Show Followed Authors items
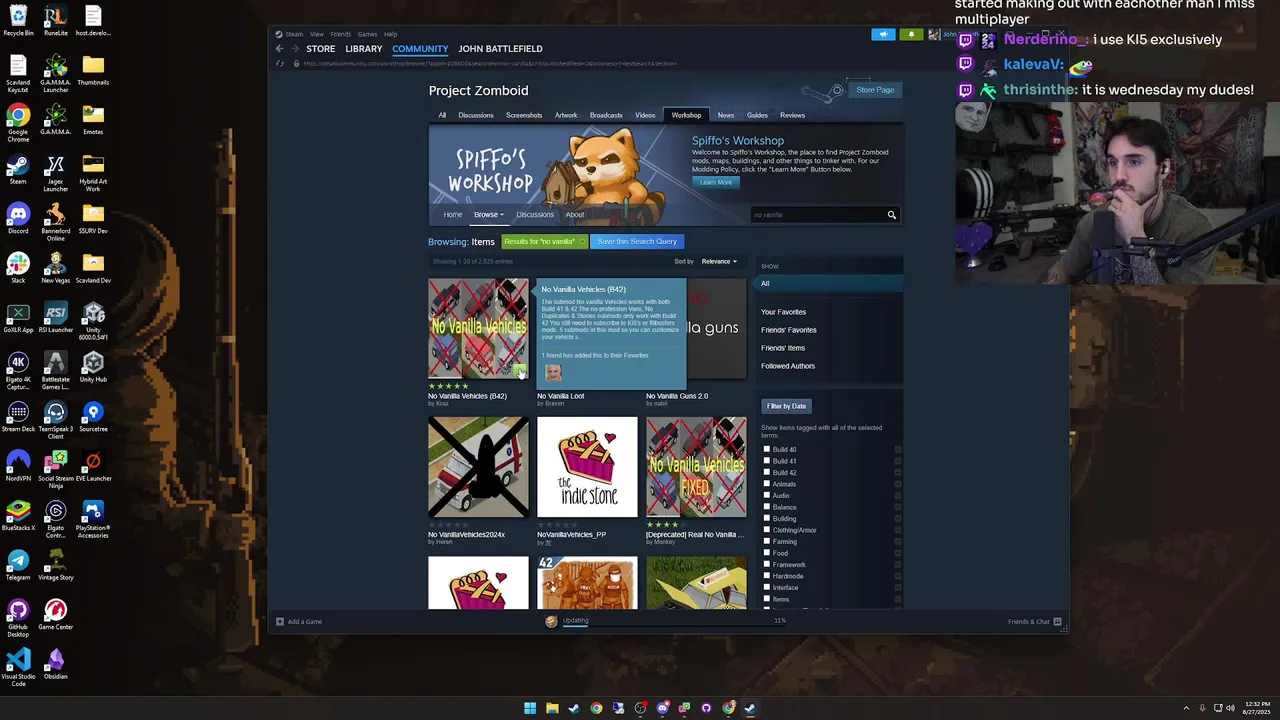The image size is (1280, 720). [788, 366]
